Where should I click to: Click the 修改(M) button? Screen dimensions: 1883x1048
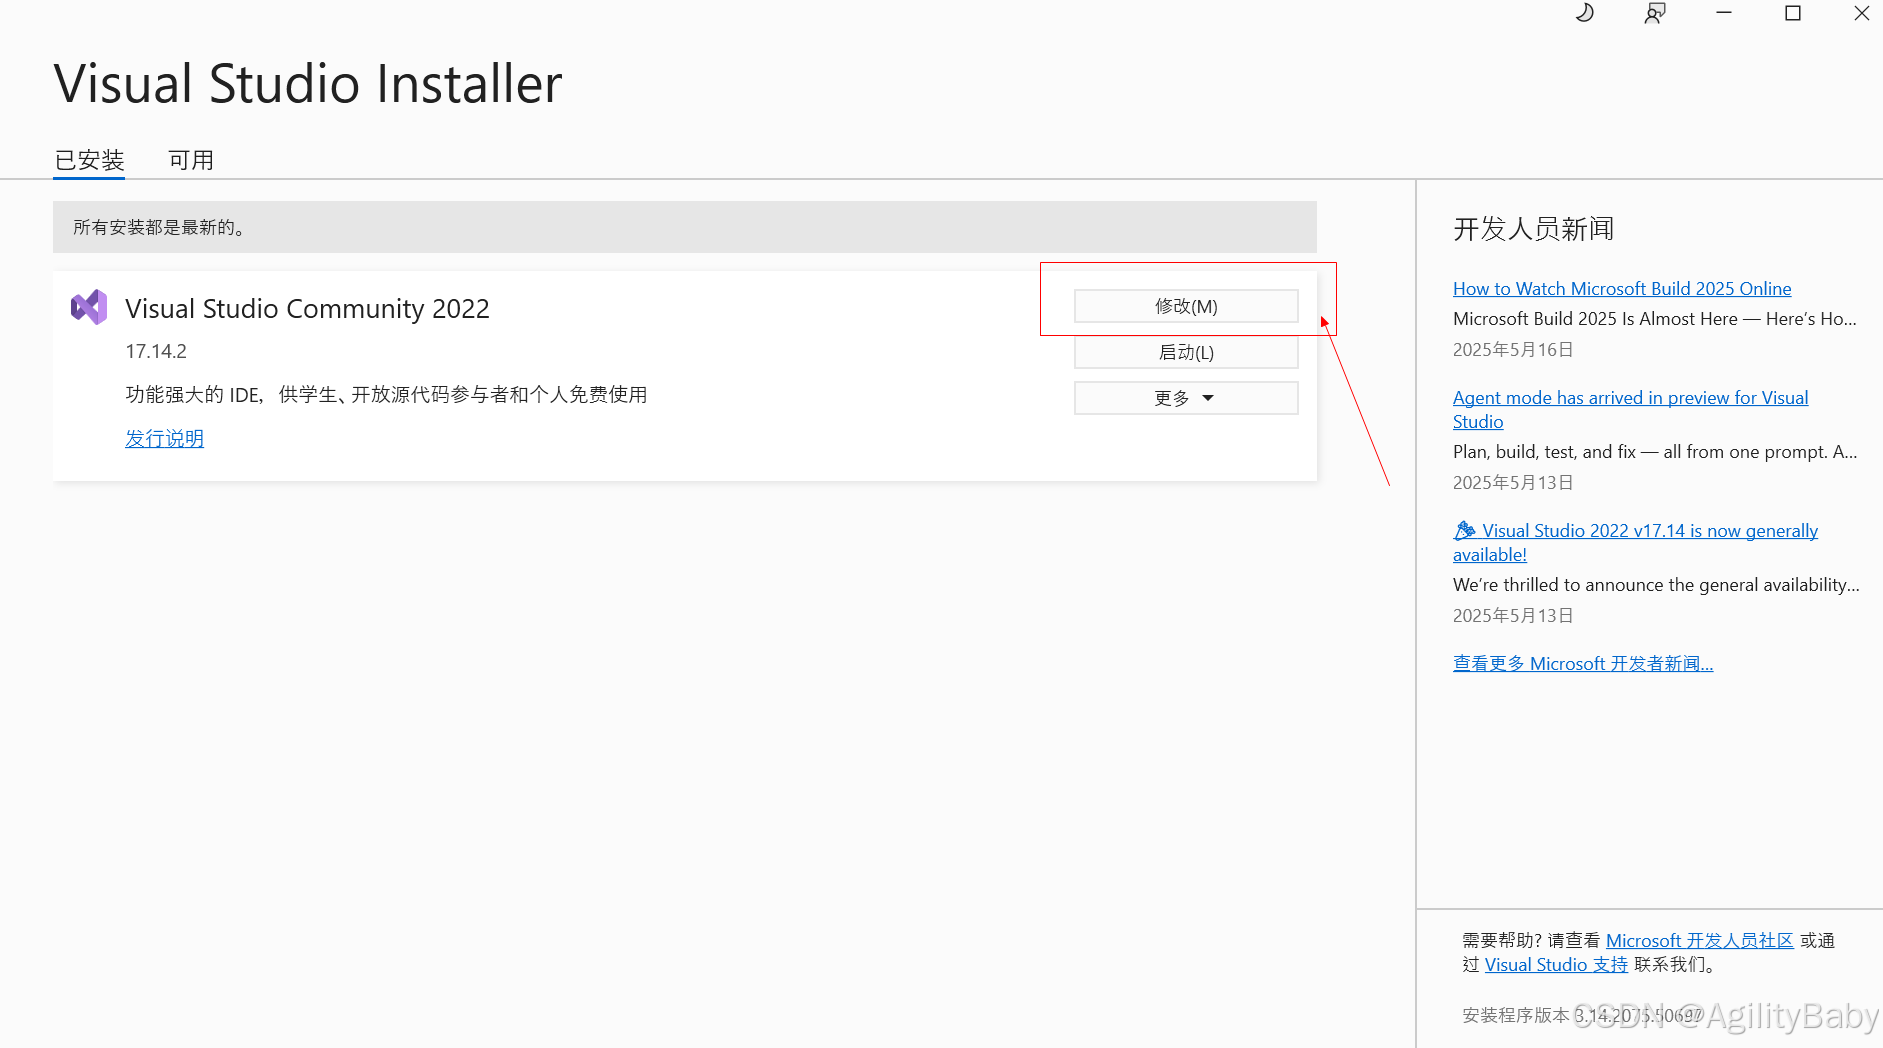point(1186,306)
